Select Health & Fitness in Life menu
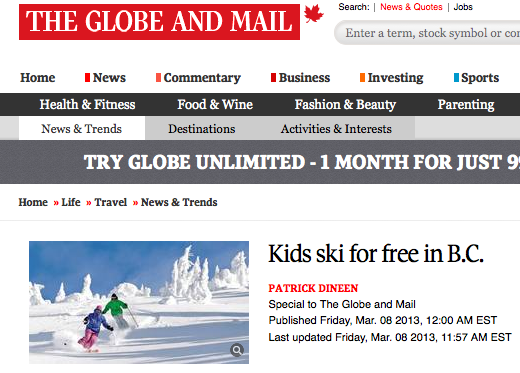This screenshot has height=373, width=520. 87,105
